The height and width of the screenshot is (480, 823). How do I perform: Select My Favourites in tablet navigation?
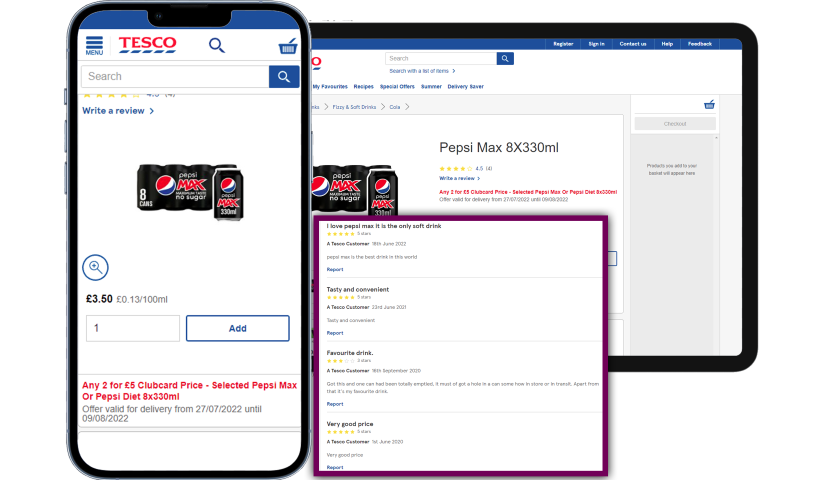[330, 87]
